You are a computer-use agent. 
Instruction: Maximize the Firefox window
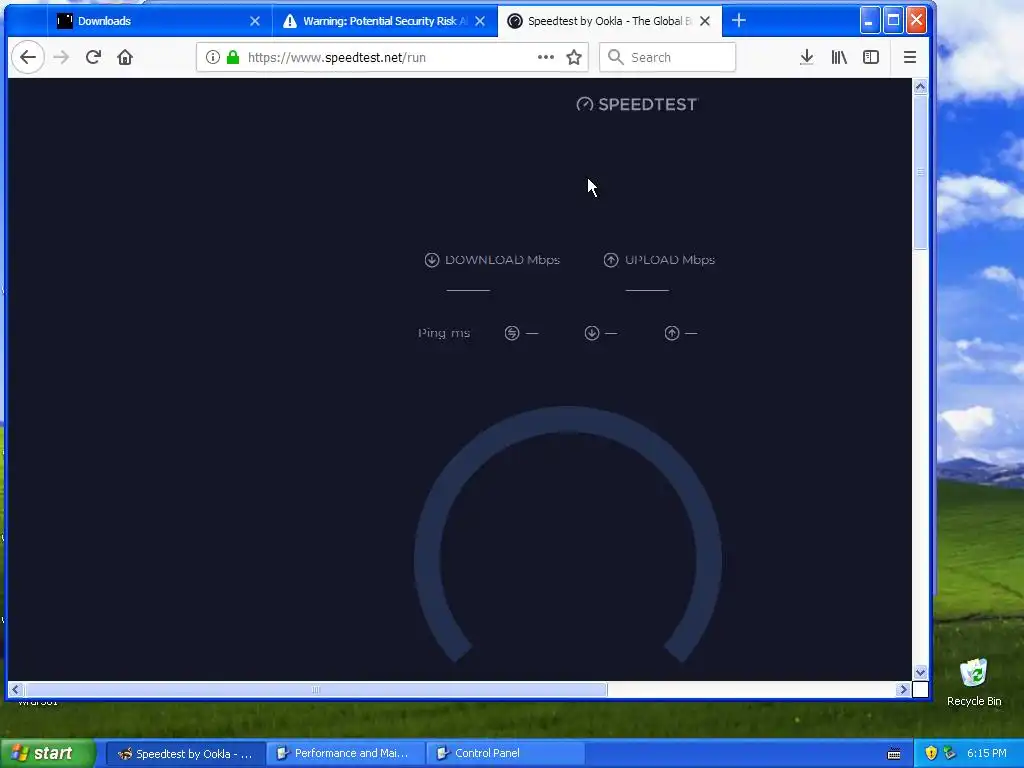pos(893,21)
